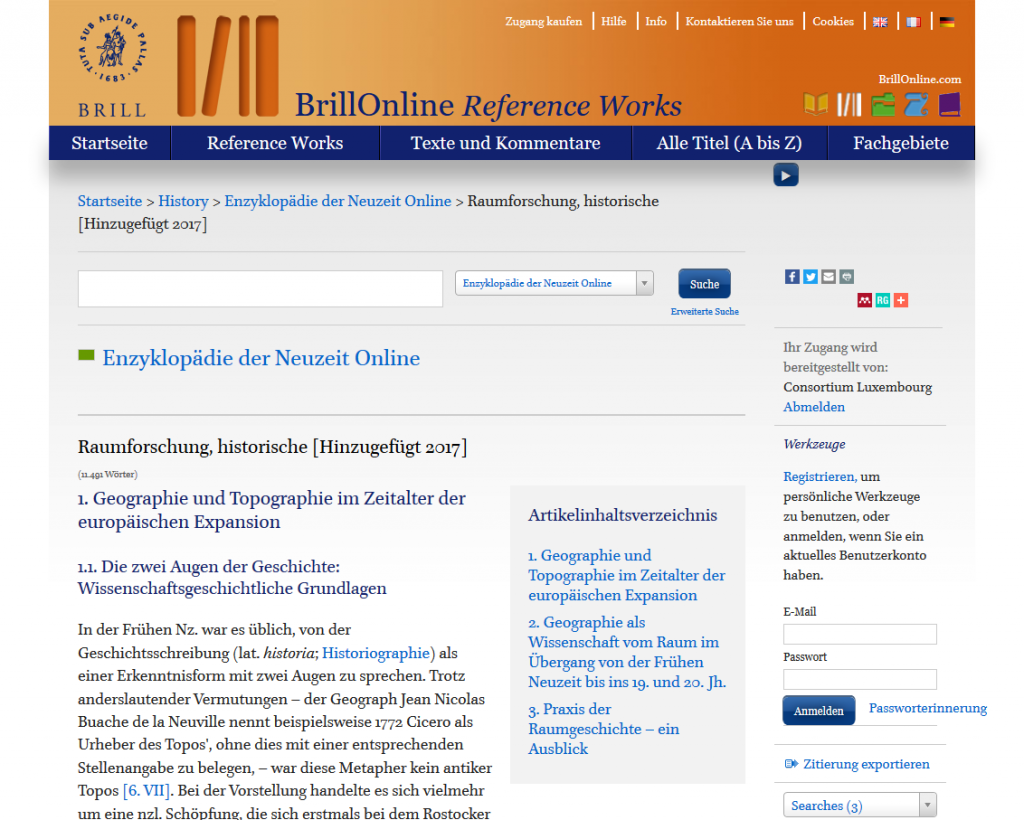The width and height of the screenshot is (1024, 820).
Task: Go to History in breadcrumb
Action: tap(183, 201)
